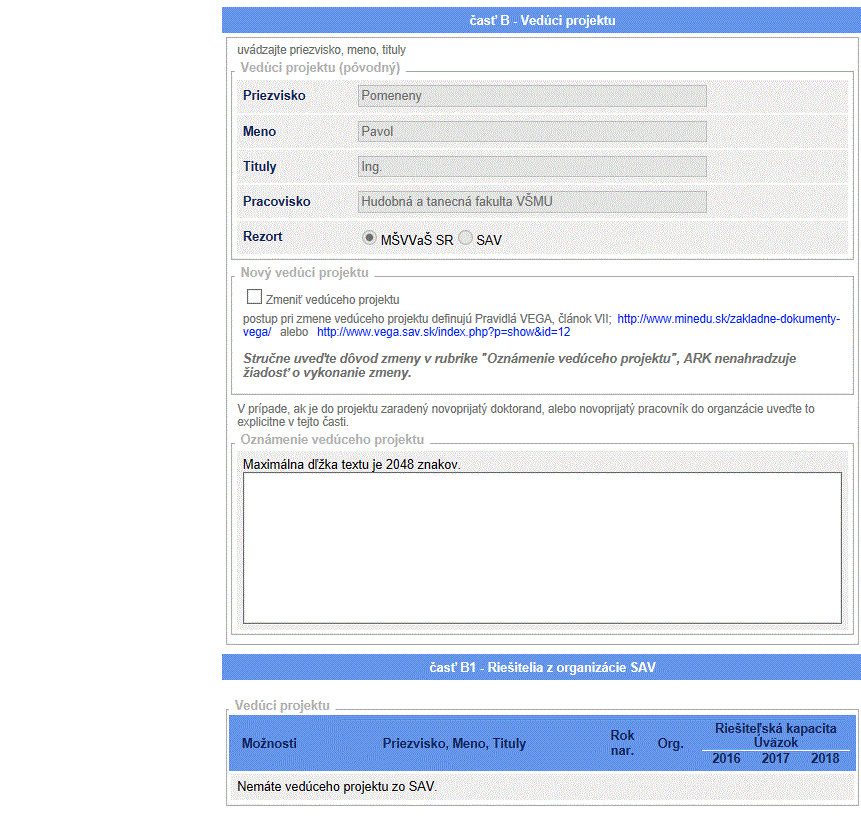Viewport: 861px width, 819px height.
Task: Click into the Oznámenie vedúceho projektu text area
Action: pyautogui.click(x=542, y=548)
